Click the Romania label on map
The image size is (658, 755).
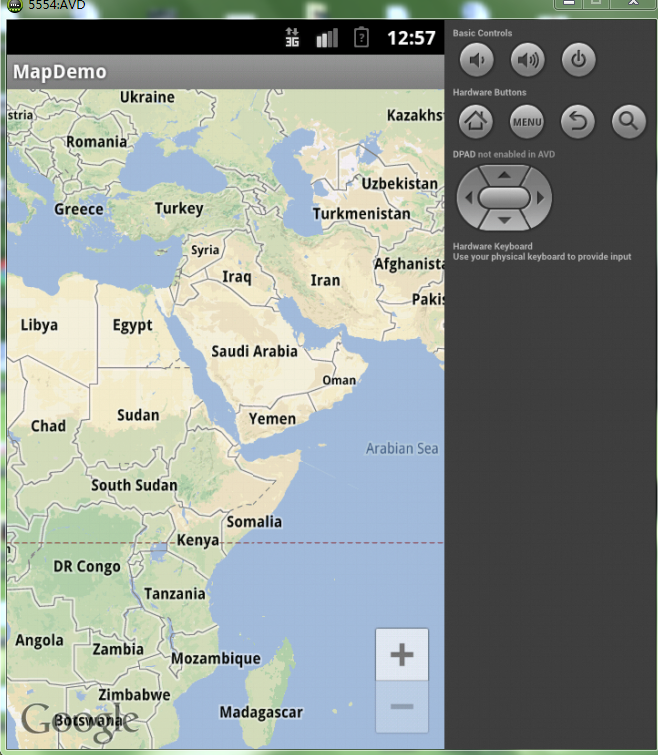pos(97,142)
